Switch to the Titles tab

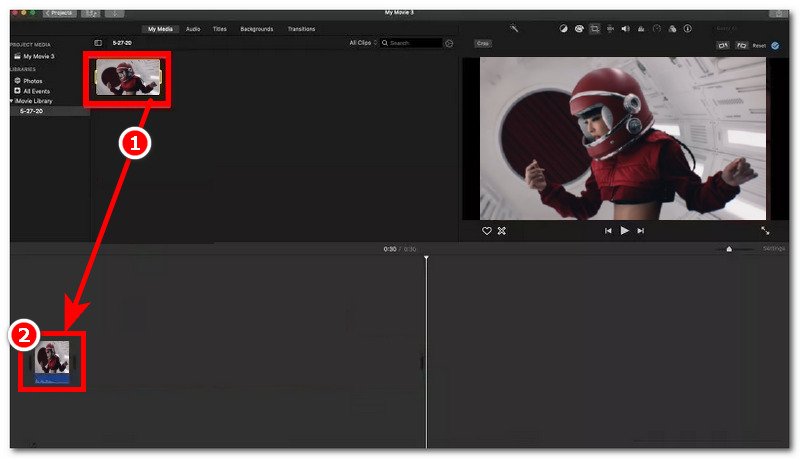219,29
